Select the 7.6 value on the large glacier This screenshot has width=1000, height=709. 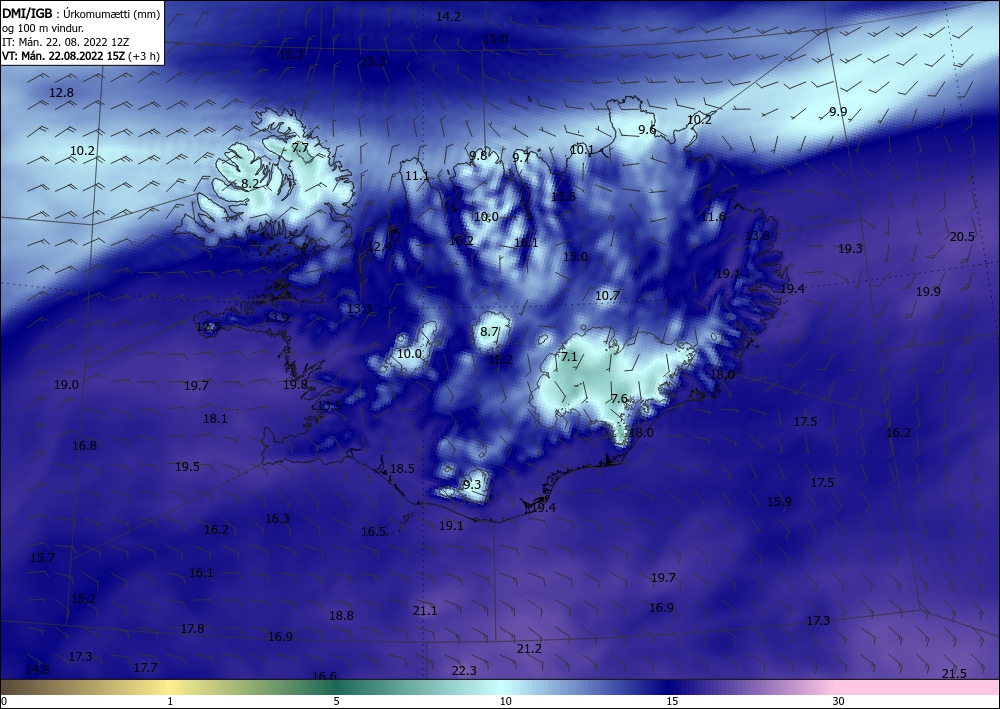(x=619, y=398)
